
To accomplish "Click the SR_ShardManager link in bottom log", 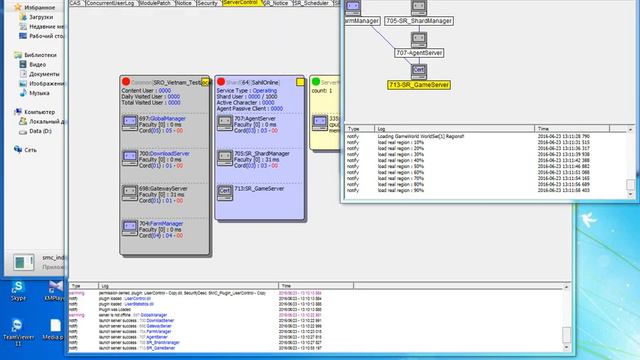I will coord(163,342).
